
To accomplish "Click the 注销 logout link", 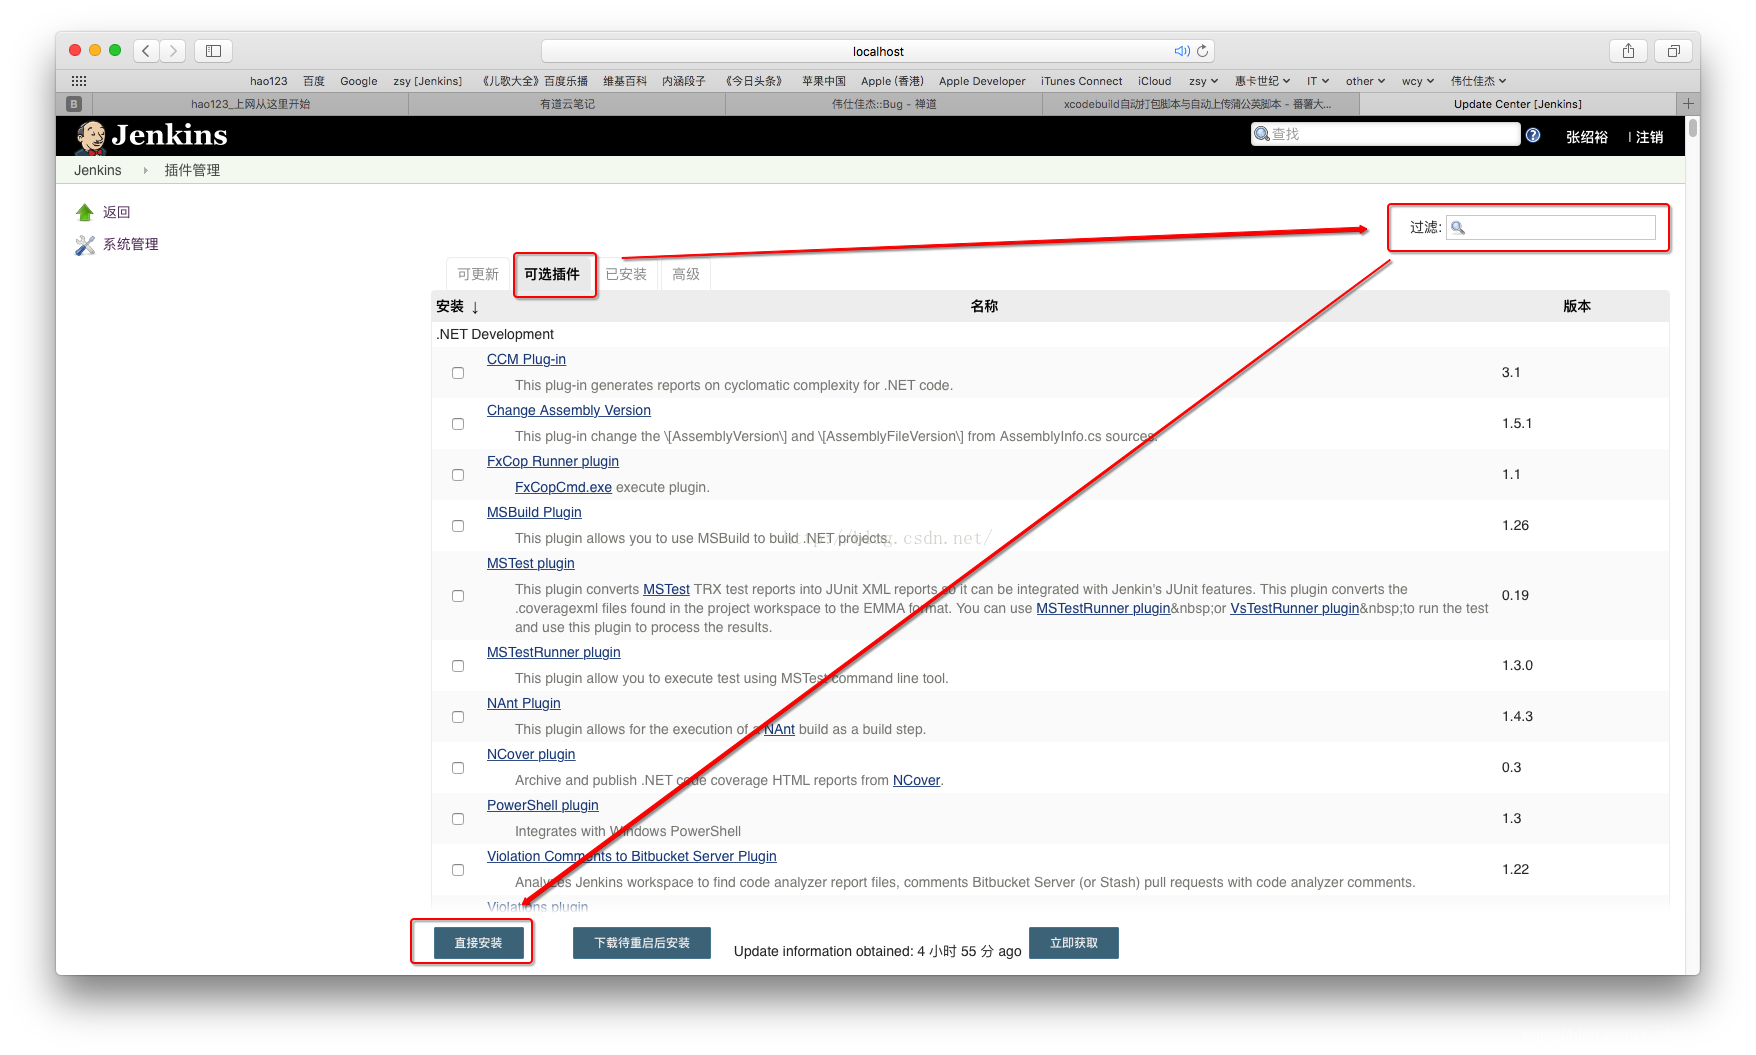I will pyautogui.click(x=1650, y=137).
